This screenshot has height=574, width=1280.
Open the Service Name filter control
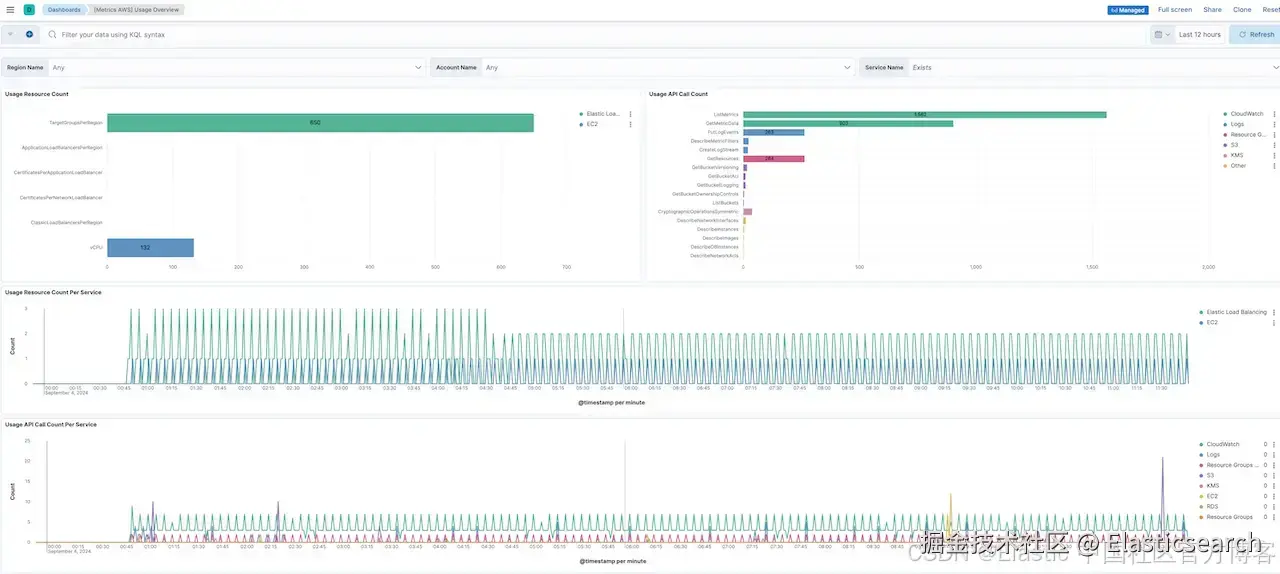(x=1094, y=67)
